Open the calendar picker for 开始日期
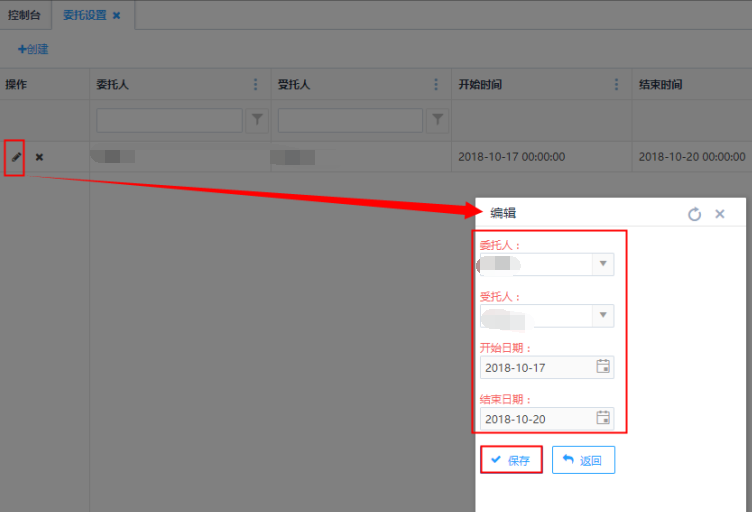The height and width of the screenshot is (512, 752). click(x=603, y=367)
